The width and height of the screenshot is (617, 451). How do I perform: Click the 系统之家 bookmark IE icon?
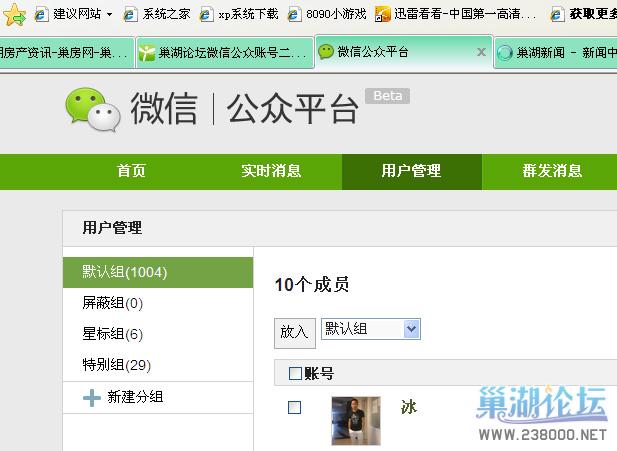(x=131, y=15)
